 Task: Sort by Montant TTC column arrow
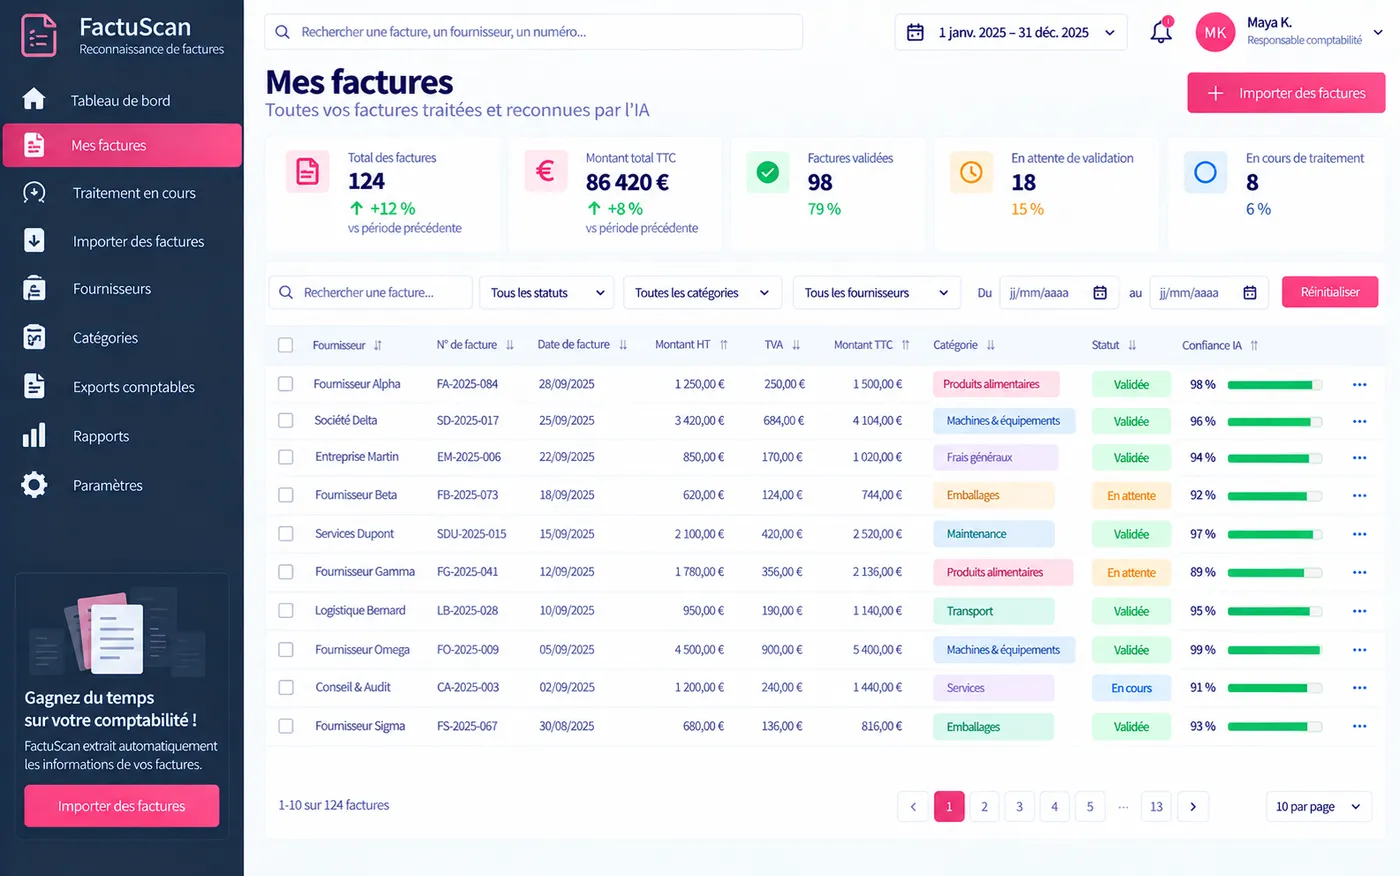pos(905,345)
